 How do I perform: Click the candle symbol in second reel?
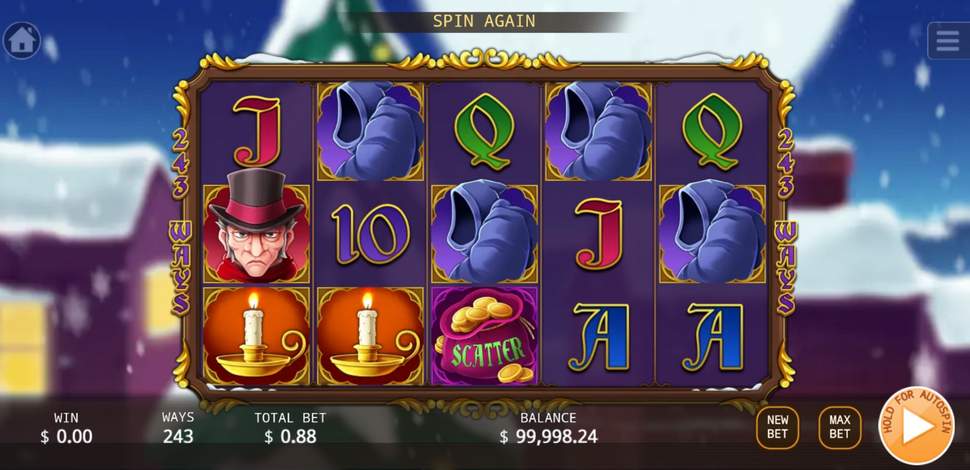tap(371, 336)
